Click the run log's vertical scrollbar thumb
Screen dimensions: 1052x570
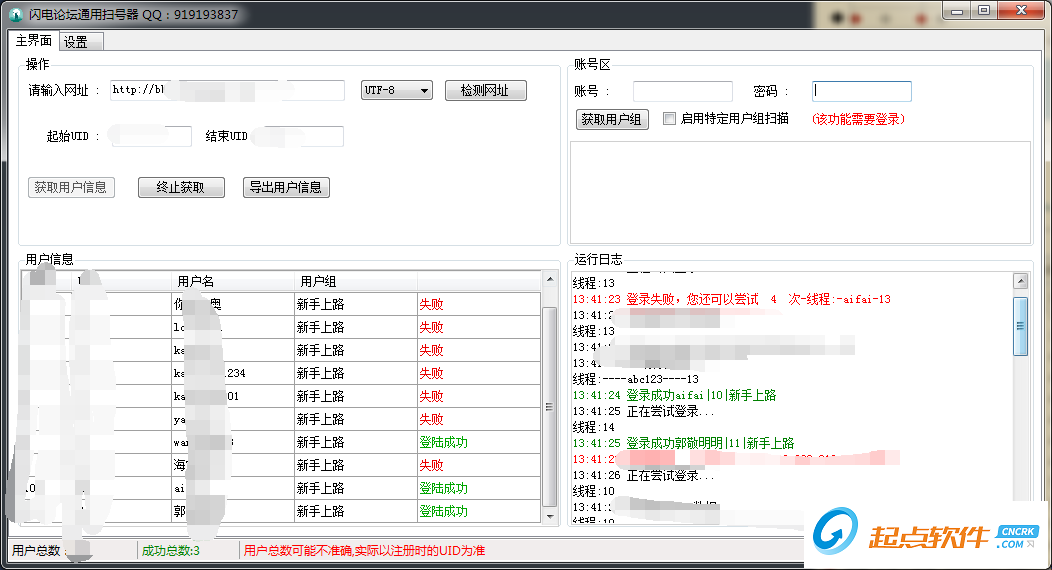tap(1020, 318)
